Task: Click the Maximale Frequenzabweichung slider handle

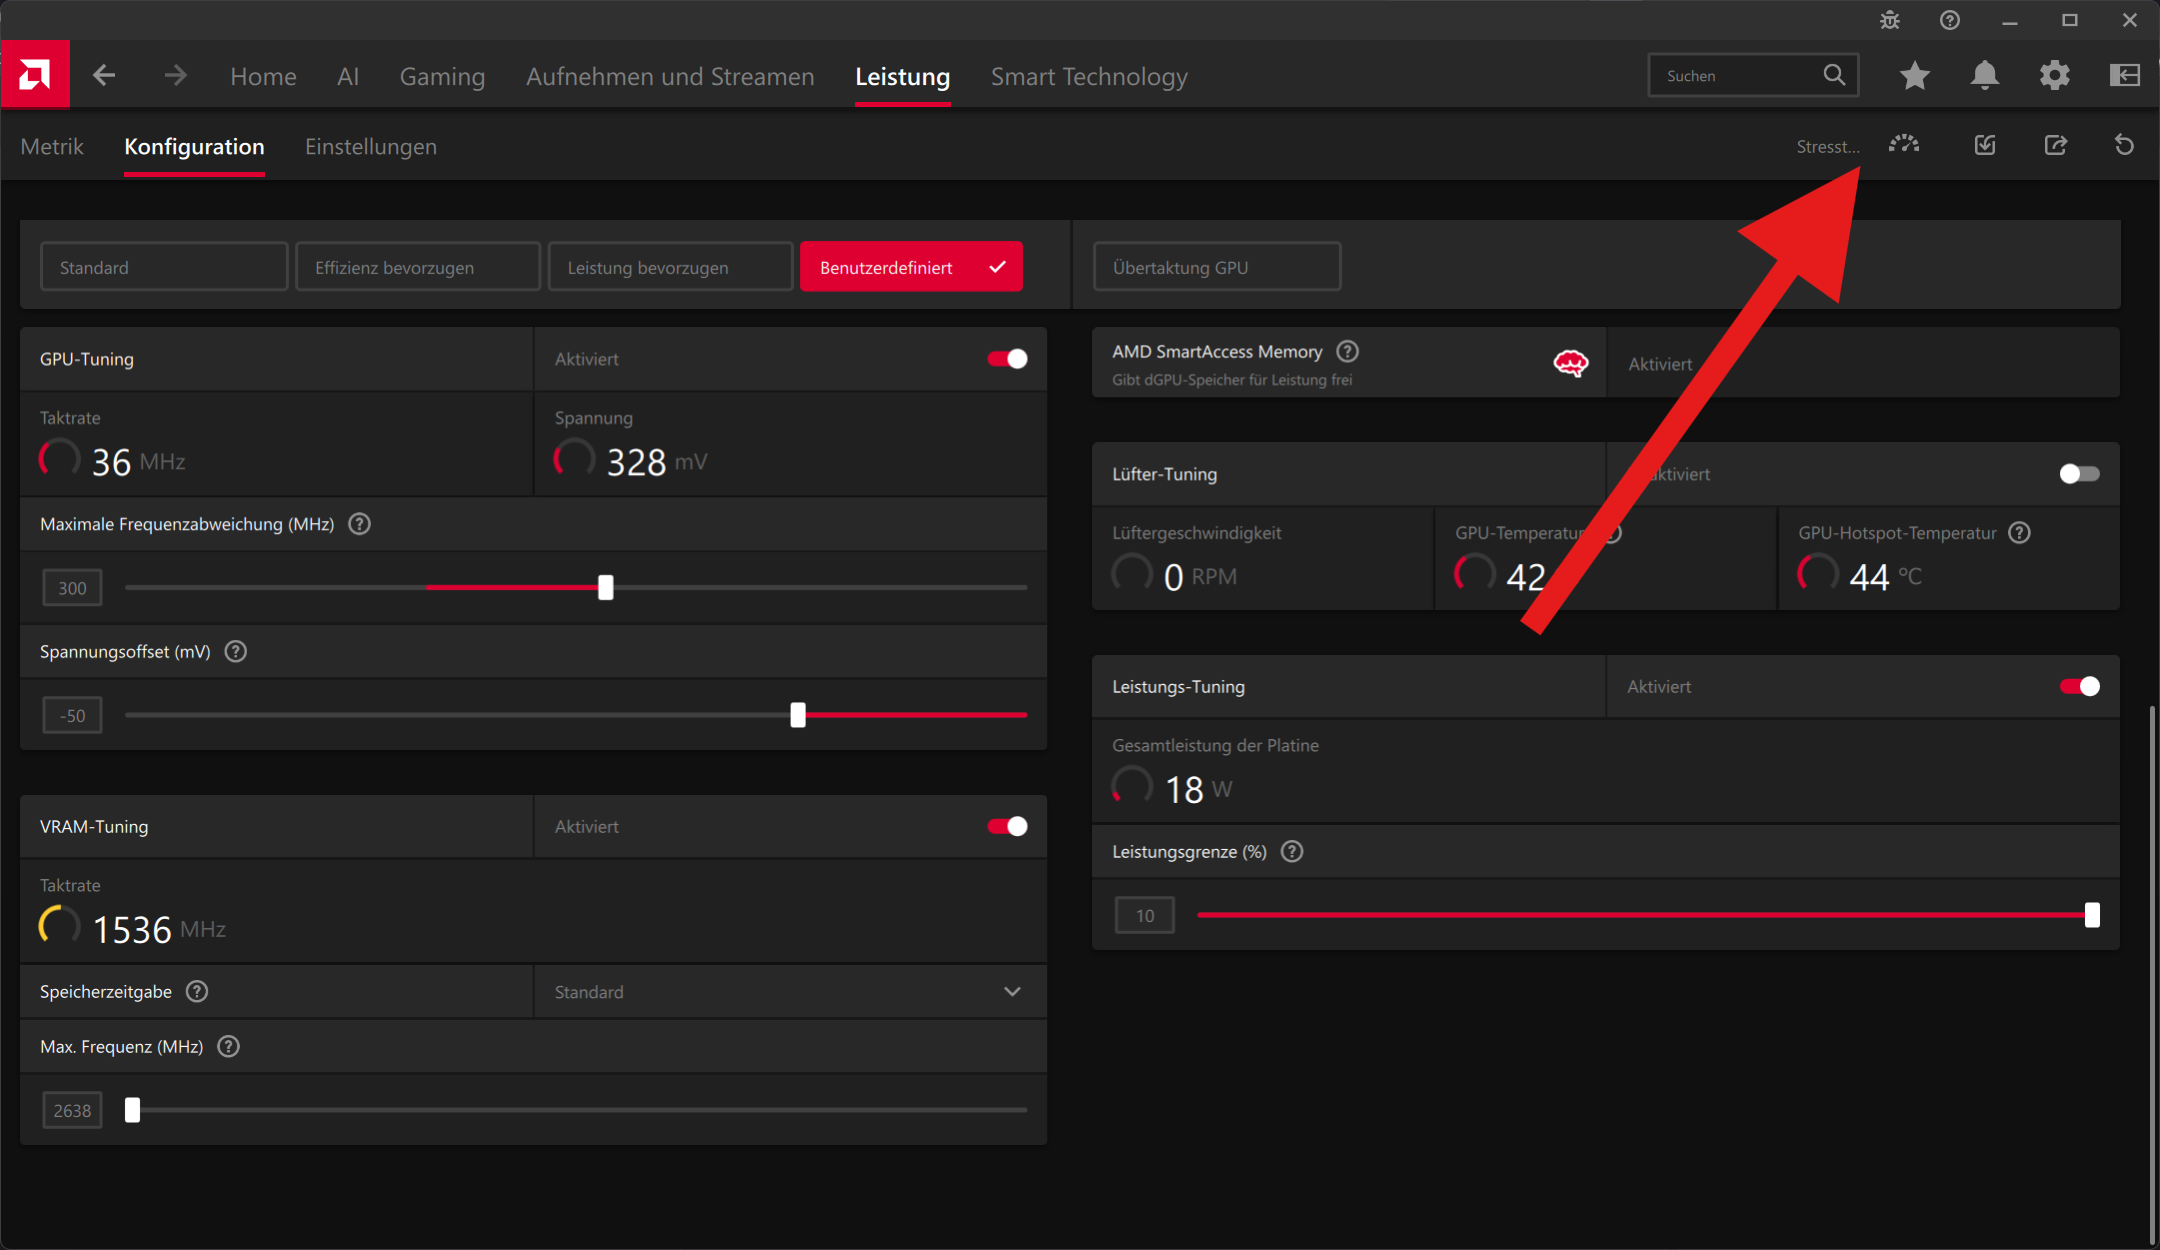Action: tap(605, 588)
